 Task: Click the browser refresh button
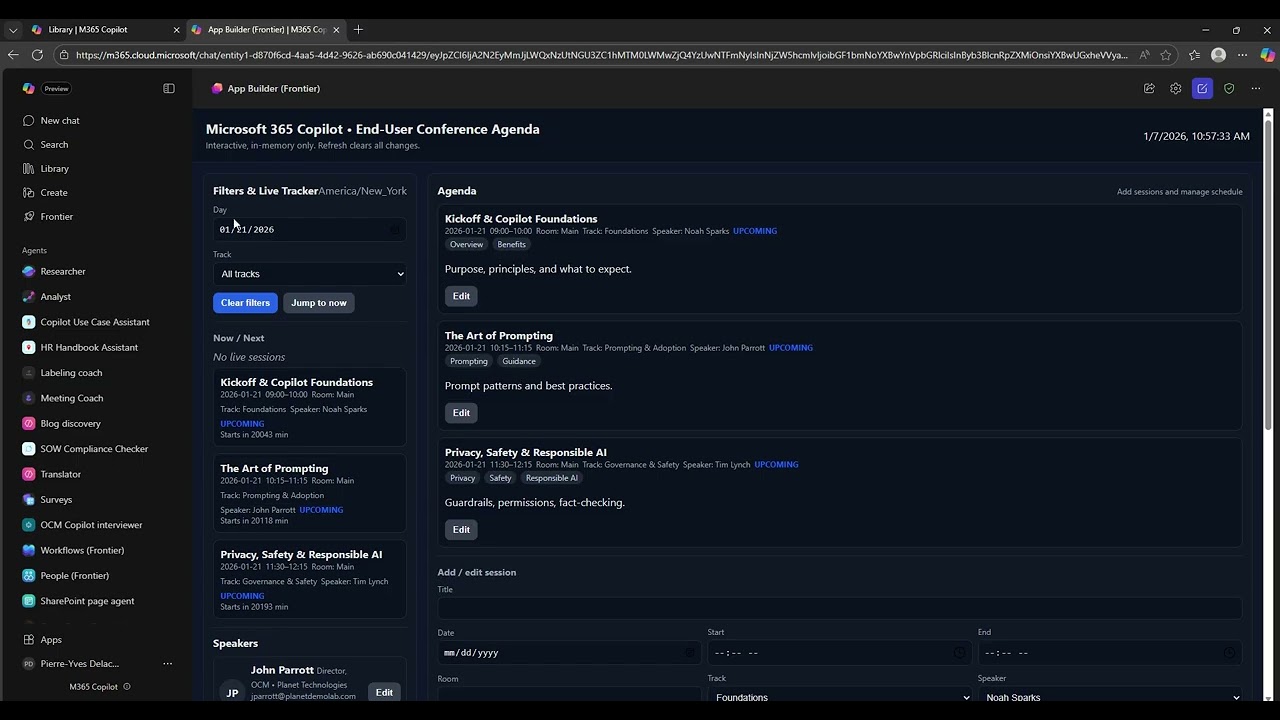(38, 55)
